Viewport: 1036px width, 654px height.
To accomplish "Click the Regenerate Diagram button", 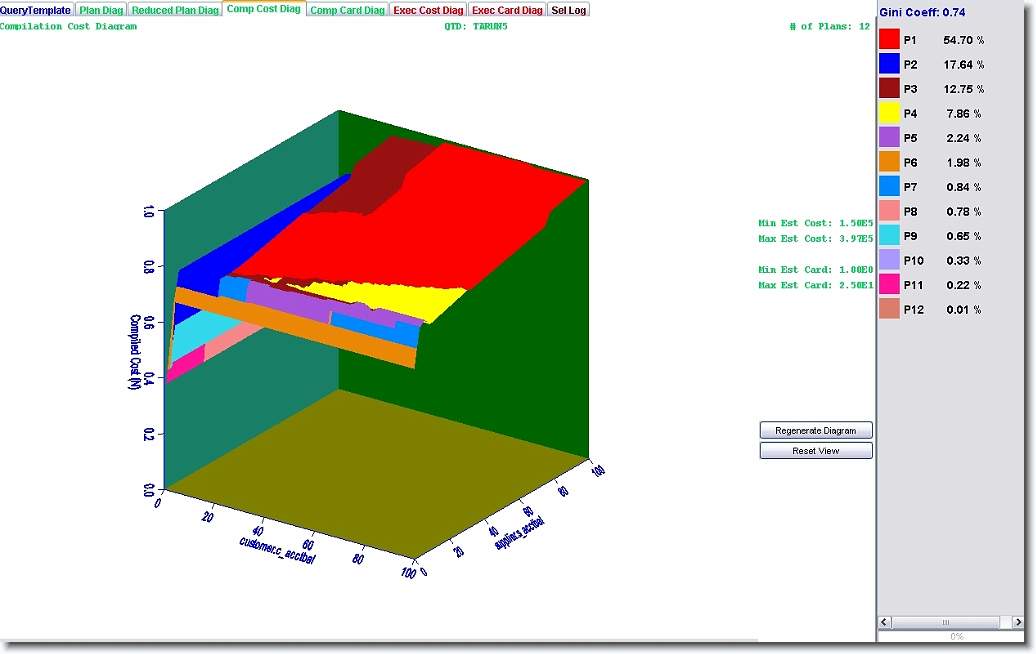I will pos(816,430).
